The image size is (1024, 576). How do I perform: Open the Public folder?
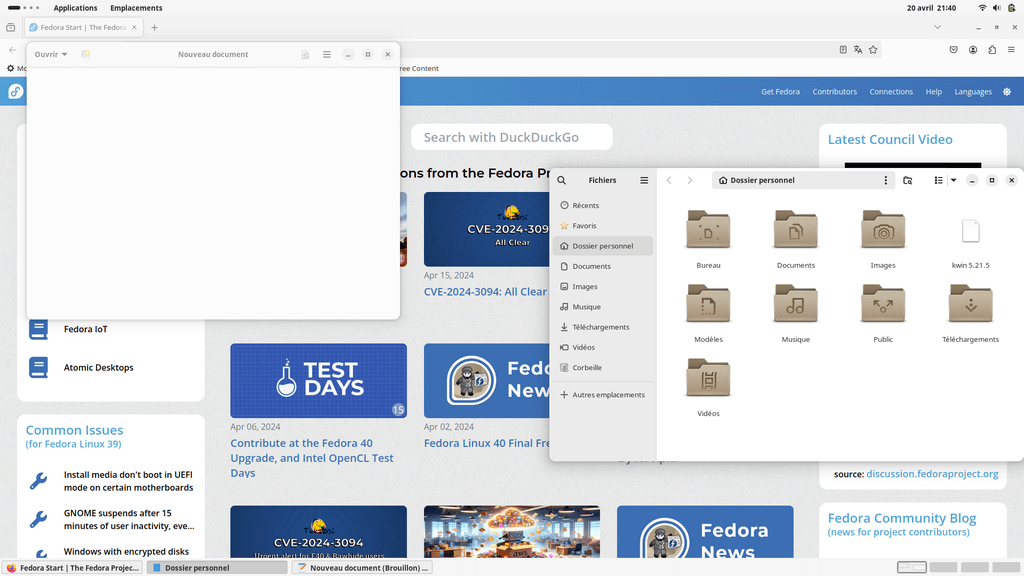pyautogui.click(x=883, y=313)
